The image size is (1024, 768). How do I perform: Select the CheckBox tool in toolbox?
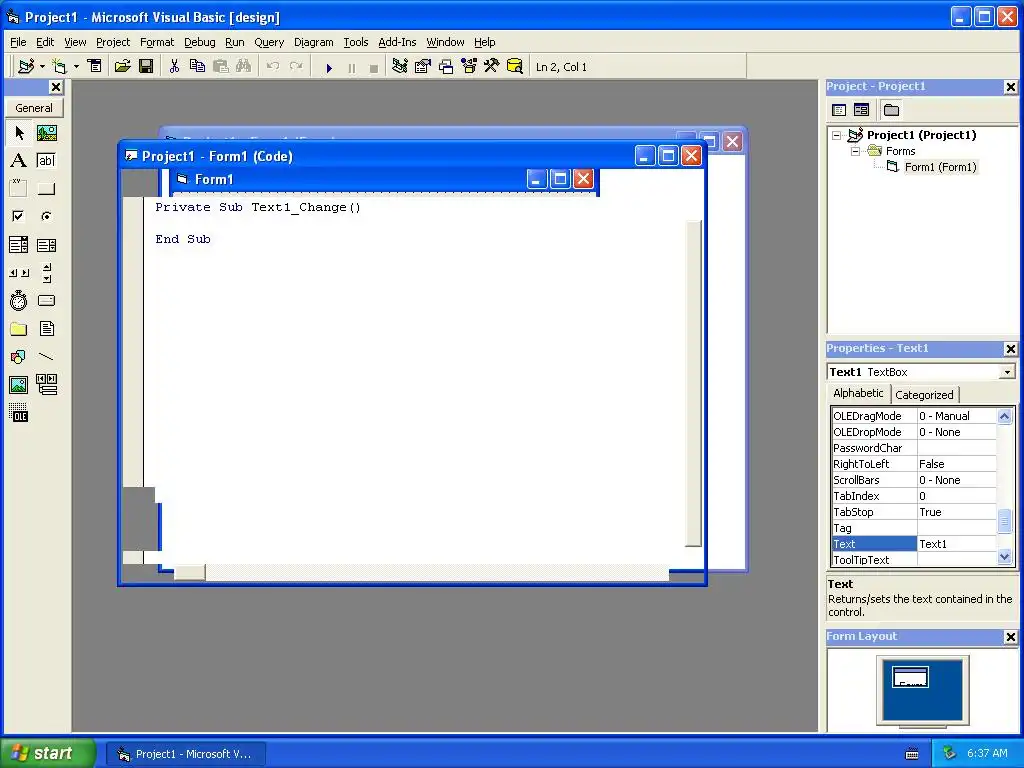(19, 216)
